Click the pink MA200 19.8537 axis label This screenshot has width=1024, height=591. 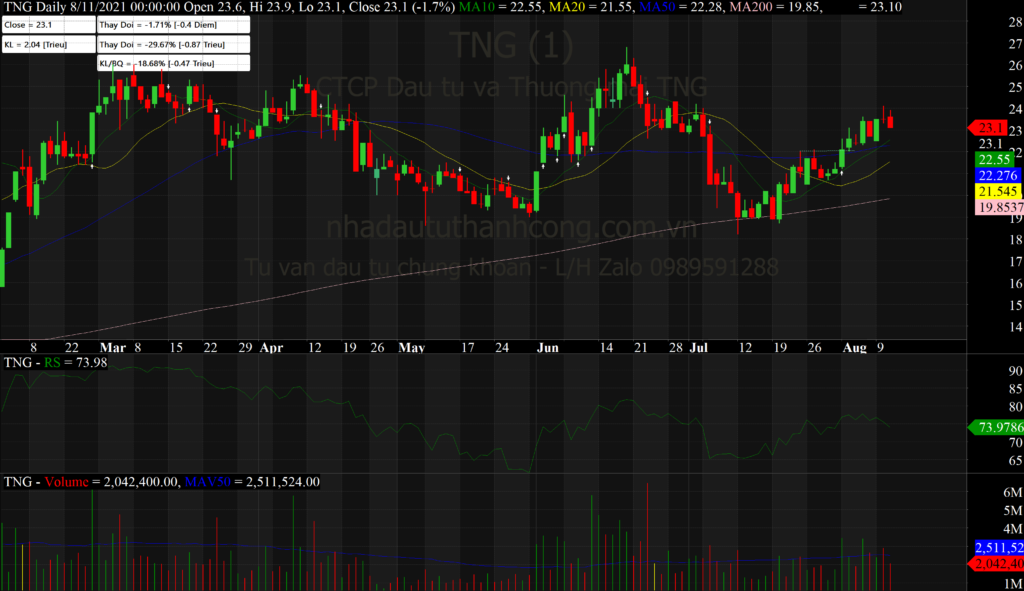coord(996,207)
